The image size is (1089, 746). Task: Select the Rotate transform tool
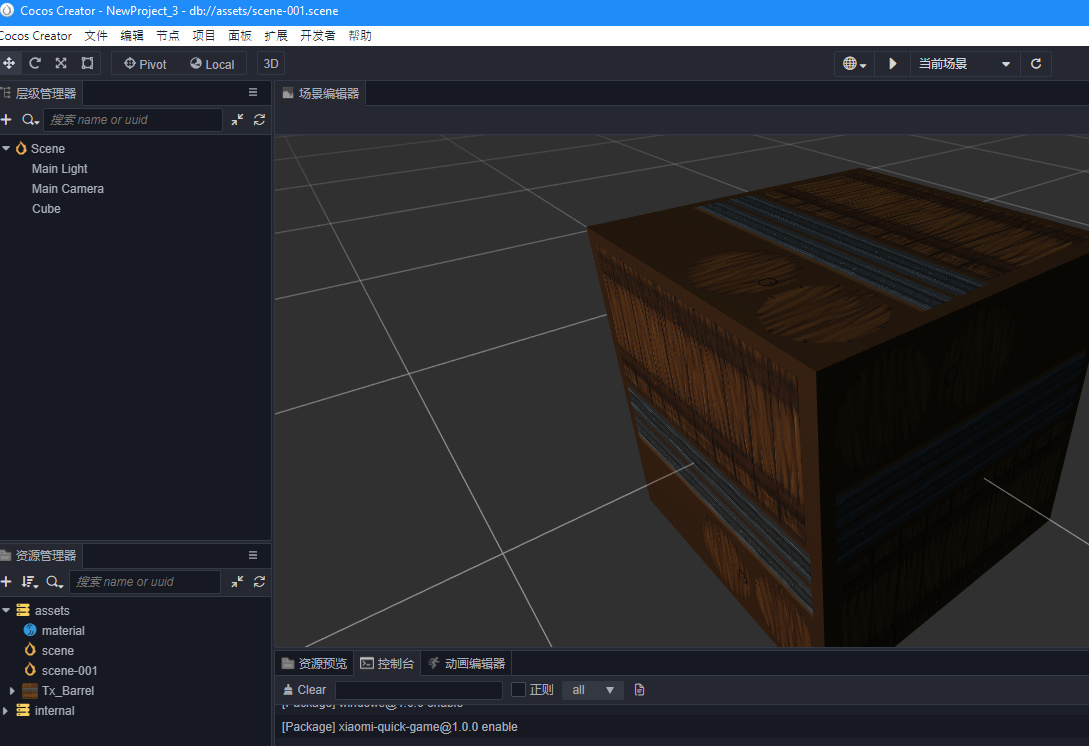[35, 64]
